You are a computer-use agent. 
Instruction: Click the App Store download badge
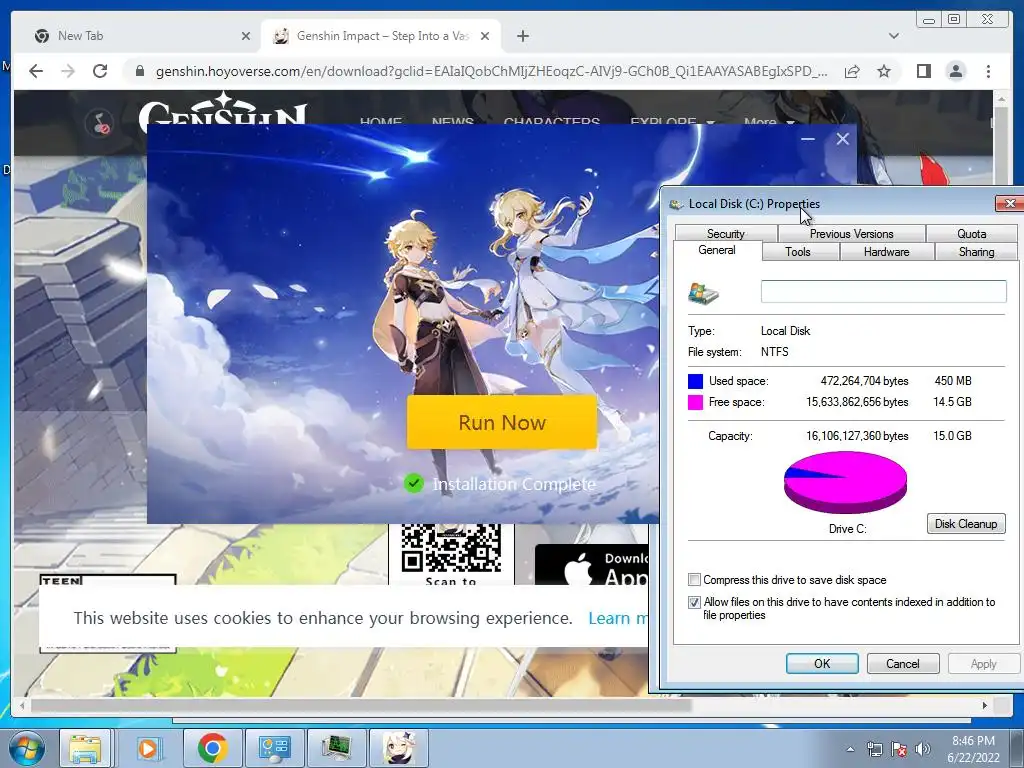pos(592,566)
